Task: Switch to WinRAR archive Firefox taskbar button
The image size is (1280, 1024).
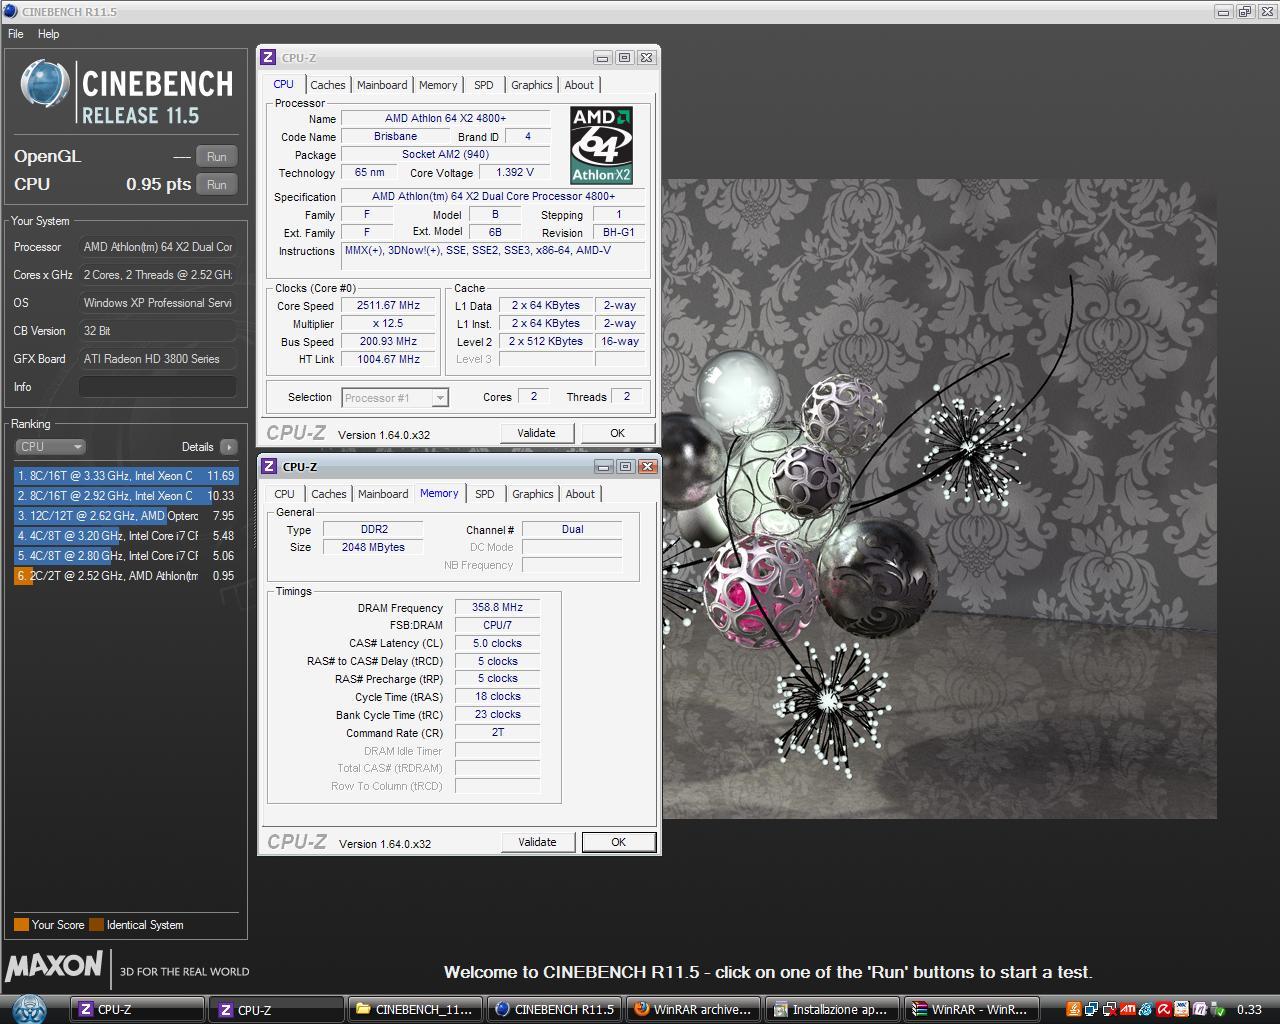Action: [693, 1009]
